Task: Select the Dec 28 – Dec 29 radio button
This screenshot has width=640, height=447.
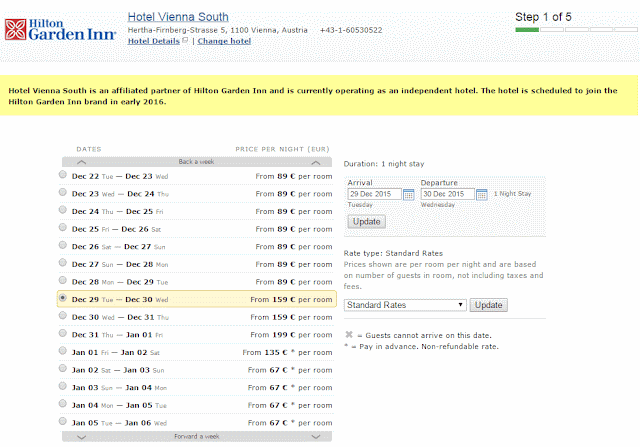Action: tap(62, 280)
